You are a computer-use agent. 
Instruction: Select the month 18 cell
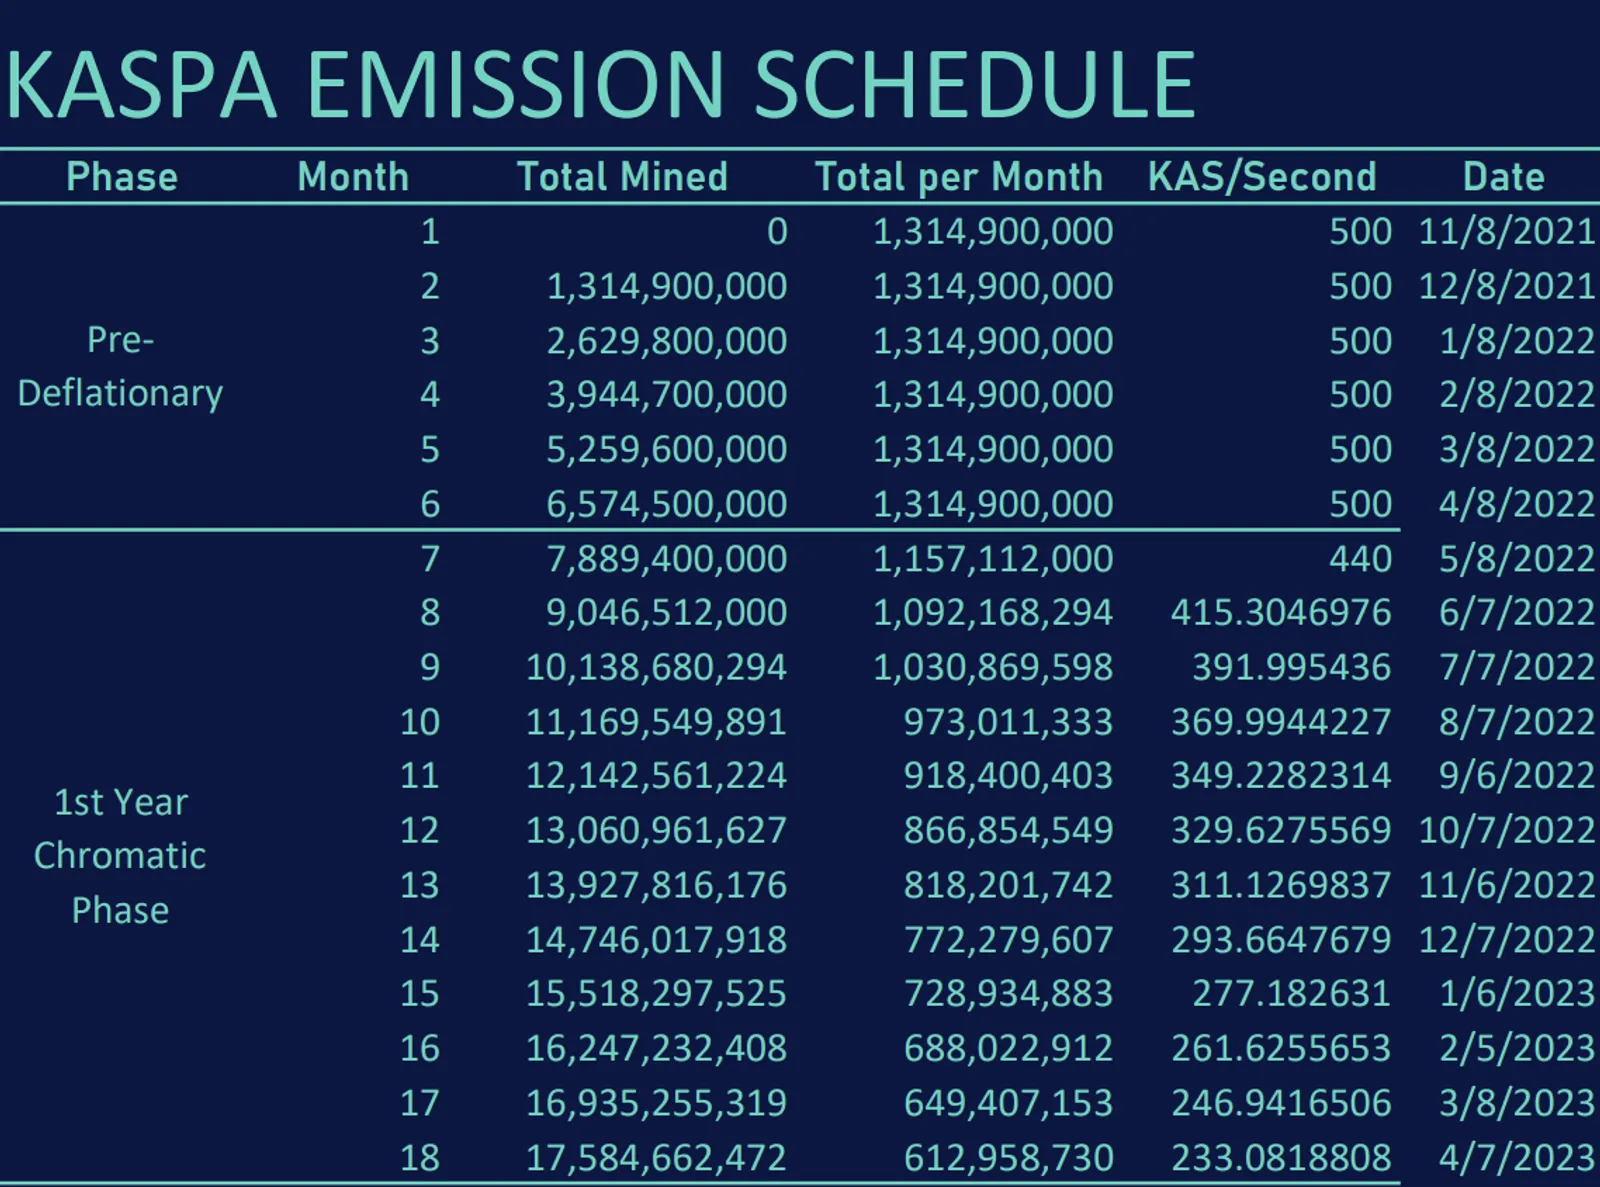[420, 1157]
